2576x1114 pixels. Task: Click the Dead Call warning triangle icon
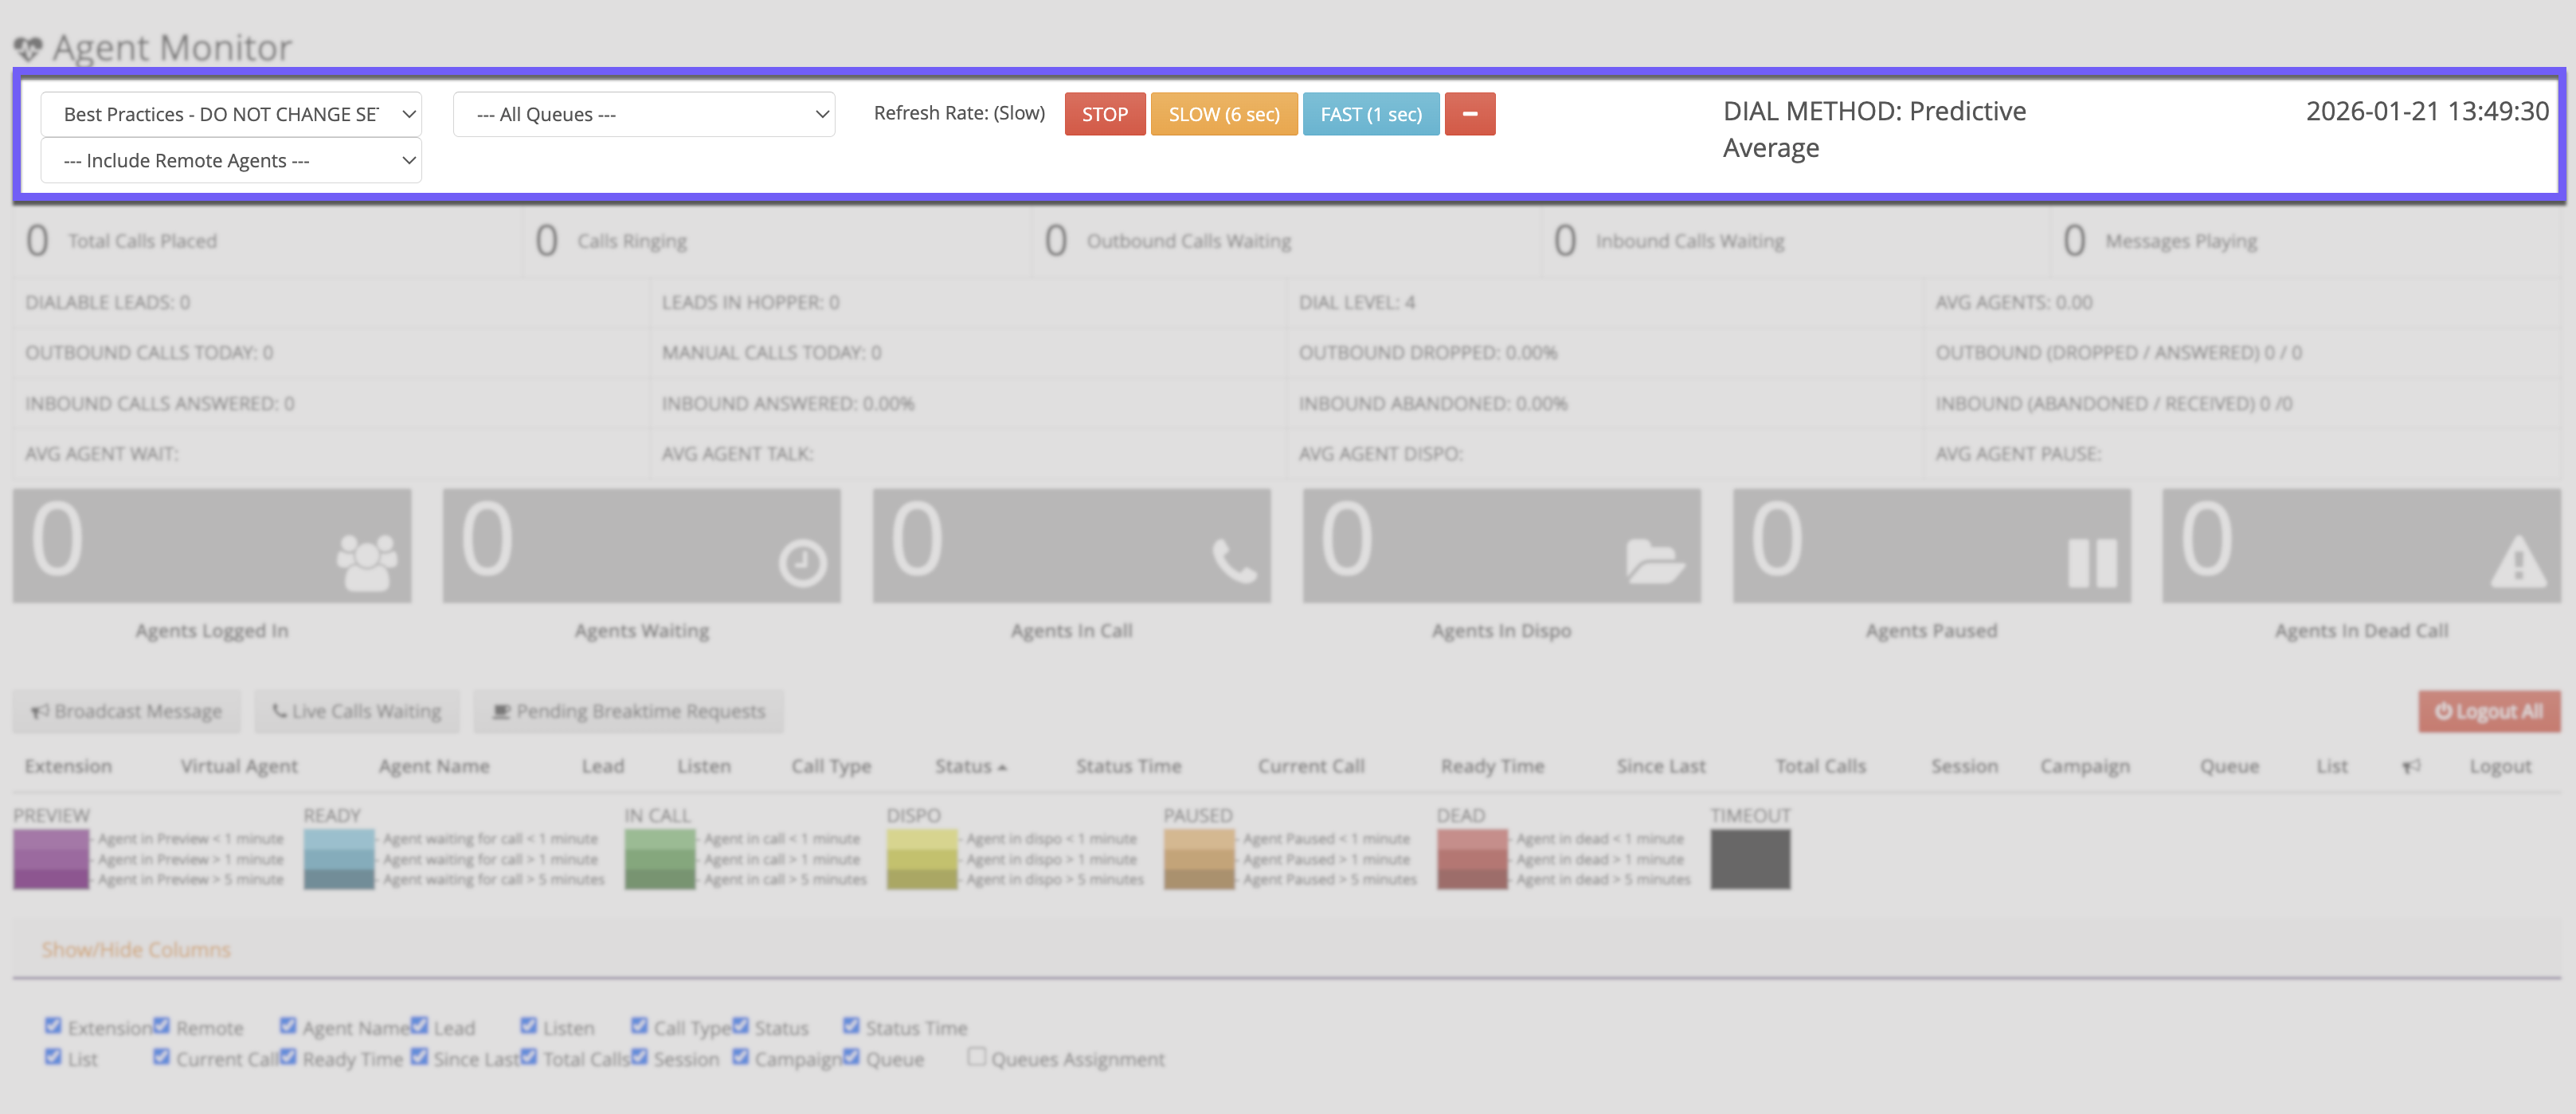(2517, 562)
